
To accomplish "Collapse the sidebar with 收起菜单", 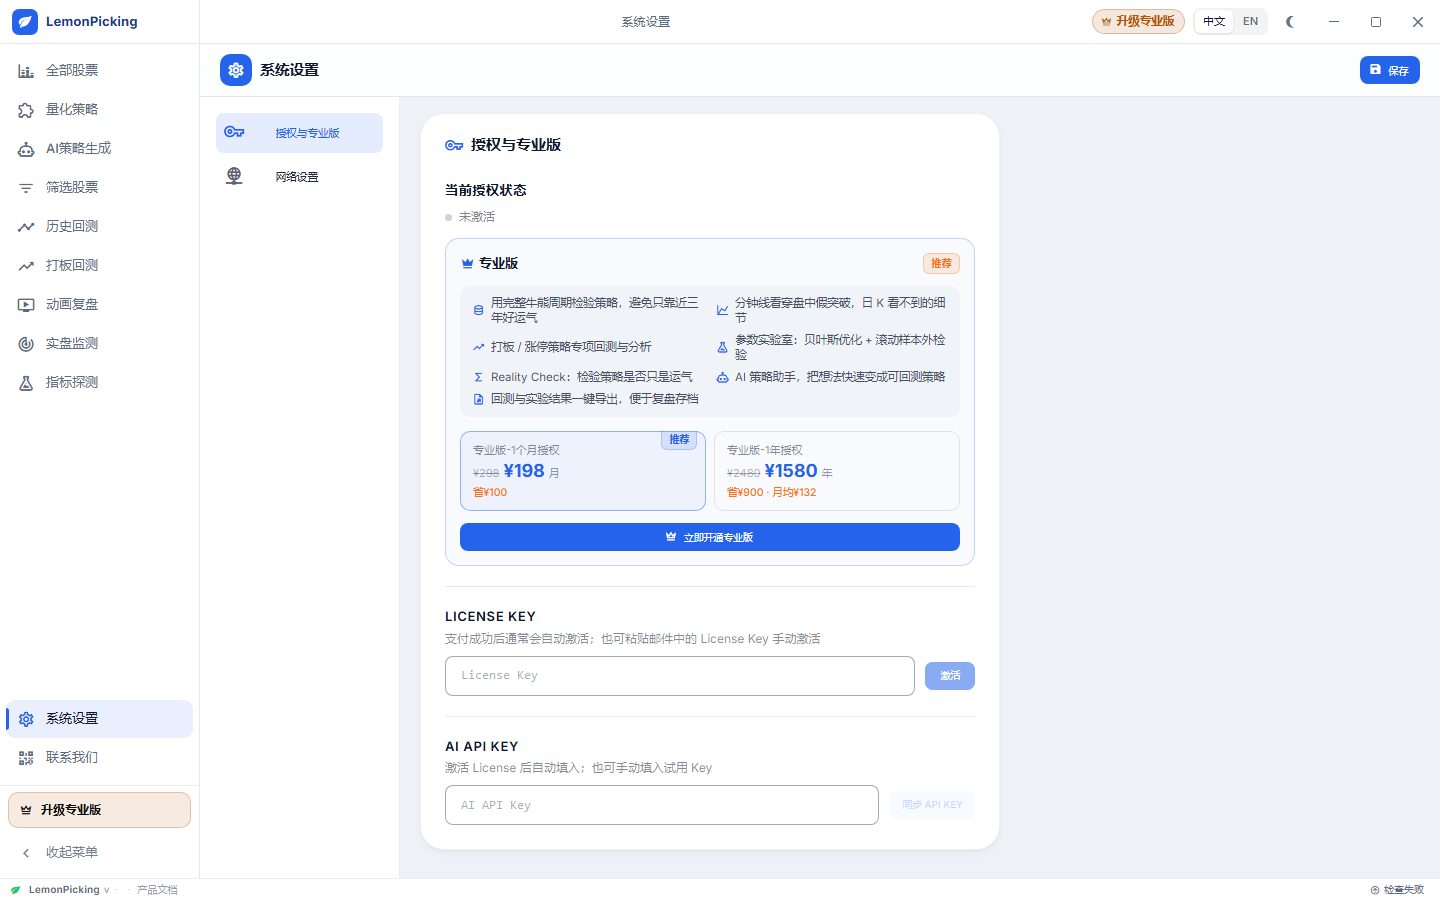I will coord(99,853).
